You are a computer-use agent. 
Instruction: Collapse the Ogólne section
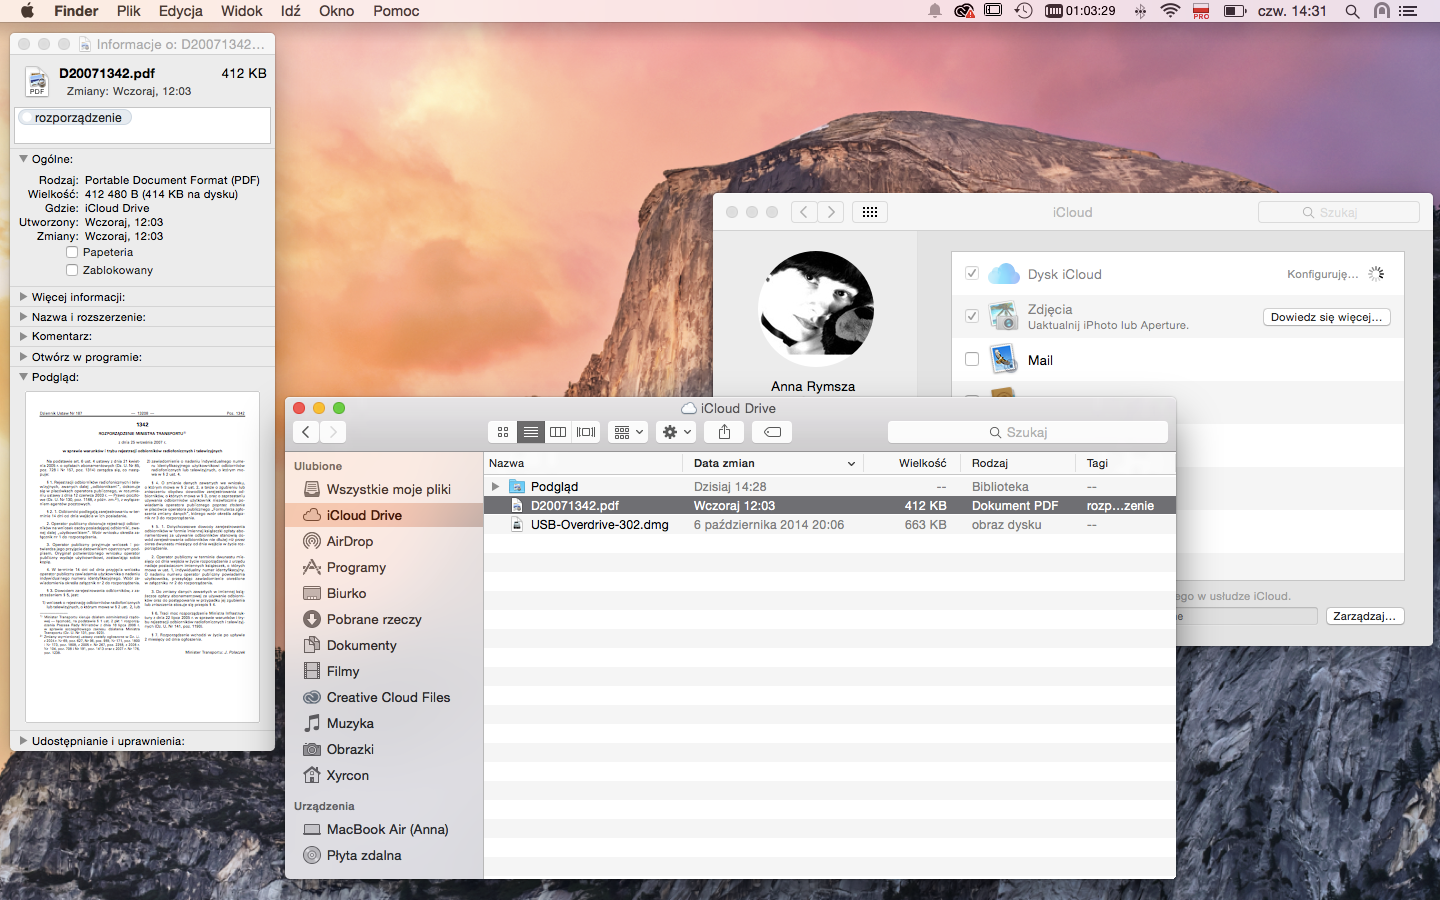point(23,159)
